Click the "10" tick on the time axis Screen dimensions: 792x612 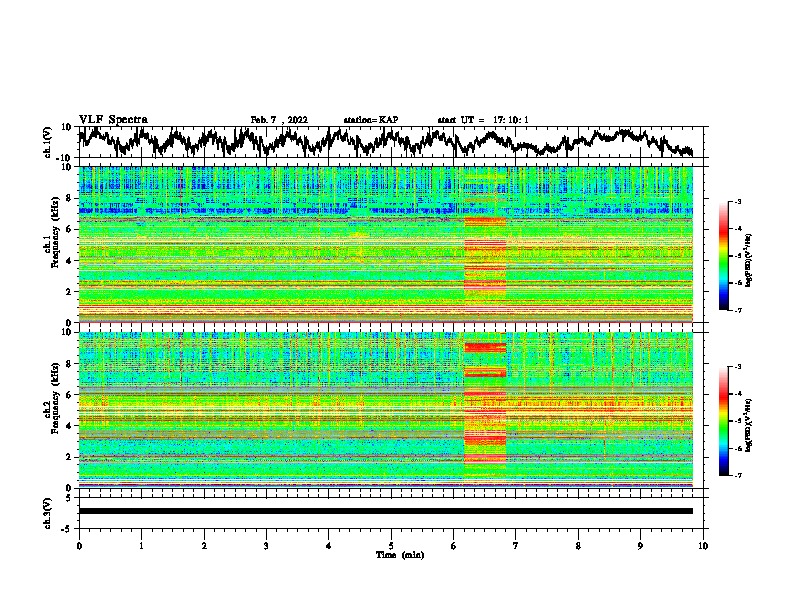coord(703,546)
